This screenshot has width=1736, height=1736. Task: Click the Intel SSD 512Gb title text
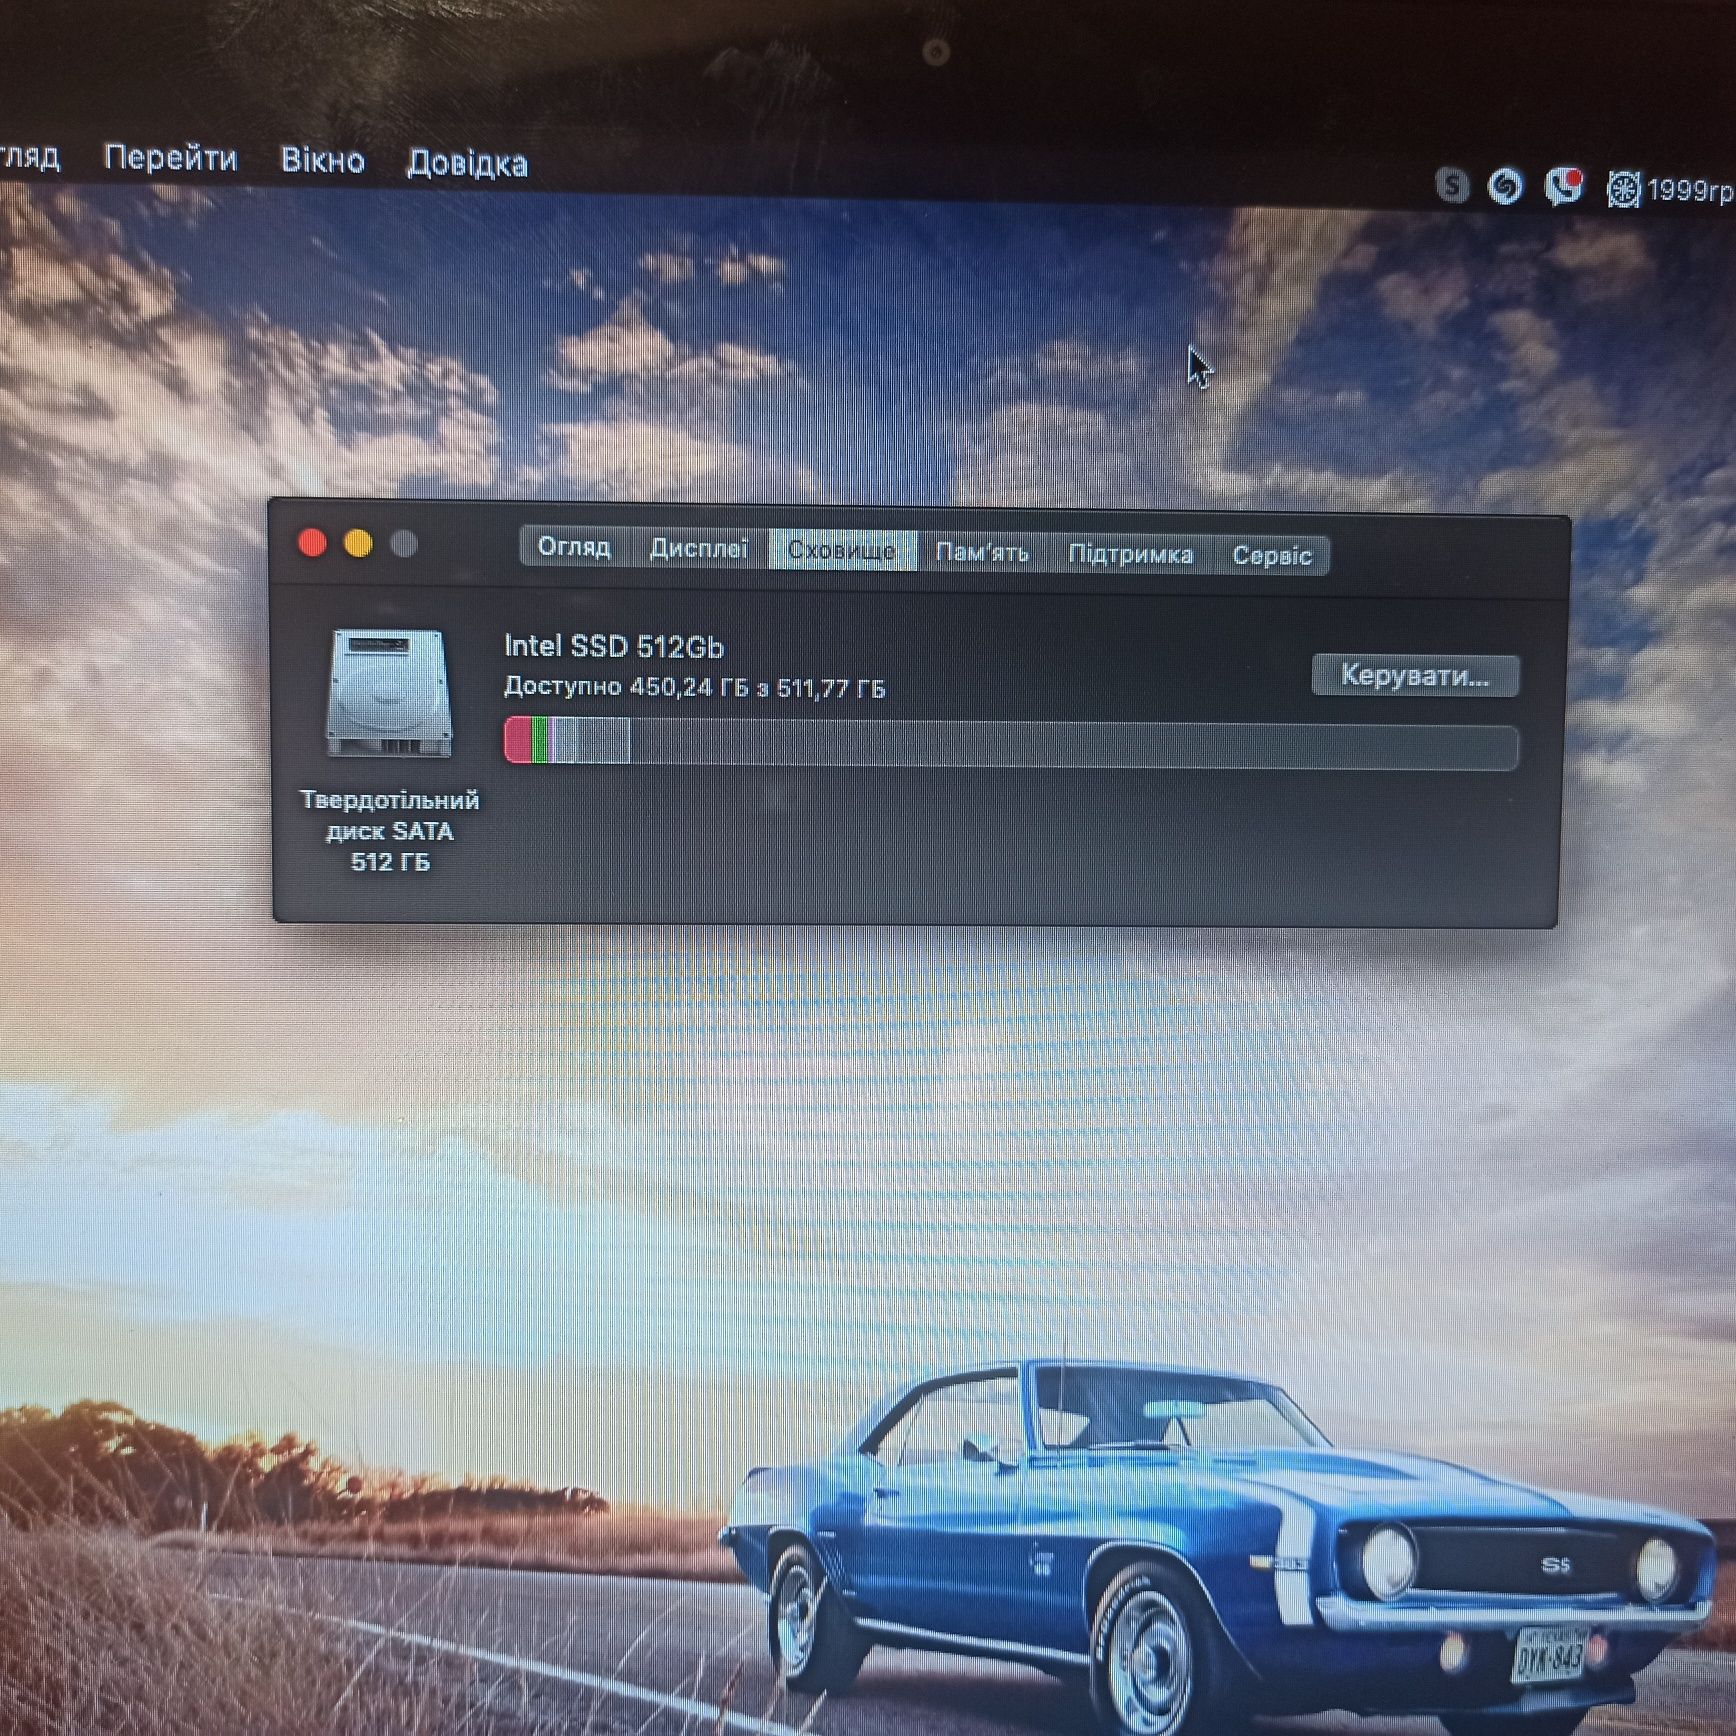(613, 647)
